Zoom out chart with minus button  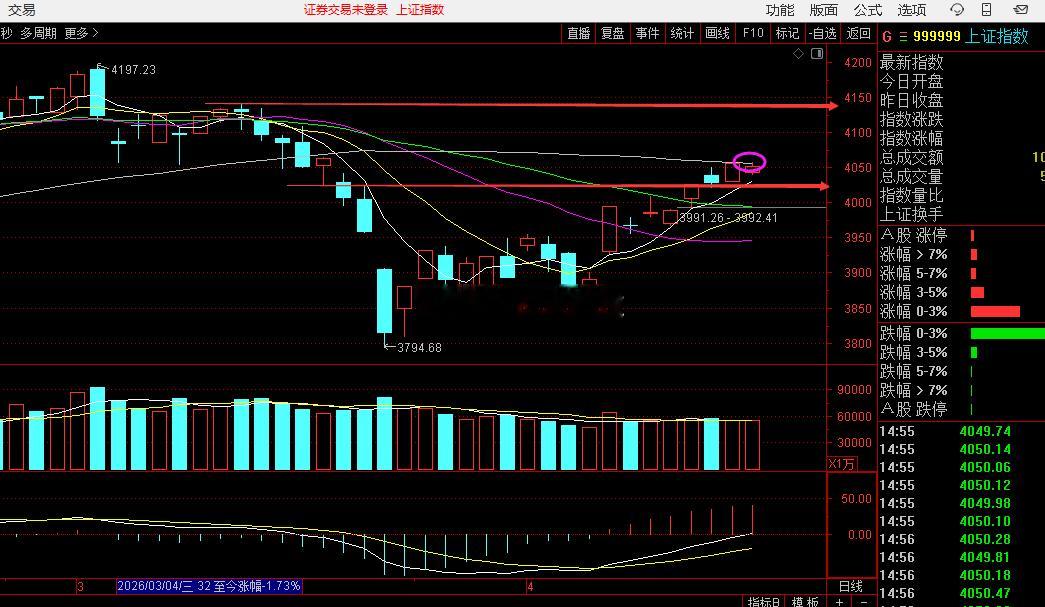tap(864, 602)
